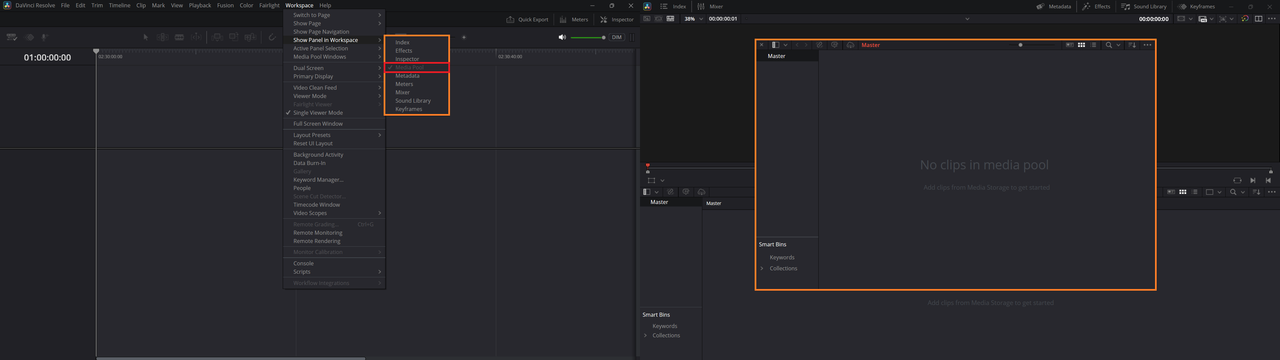Image resolution: width=1280 pixels, height=360 pixels.
Task: Select Master bin in floating Media Pool
Action: tap(787, 56)
